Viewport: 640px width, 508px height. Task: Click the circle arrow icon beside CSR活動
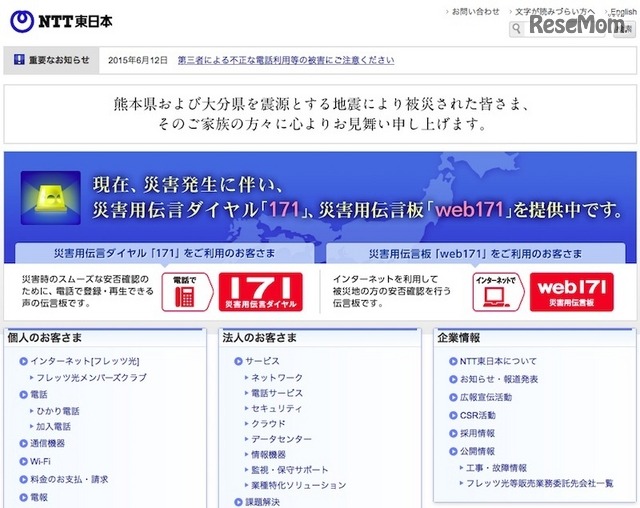coord(453,415)
